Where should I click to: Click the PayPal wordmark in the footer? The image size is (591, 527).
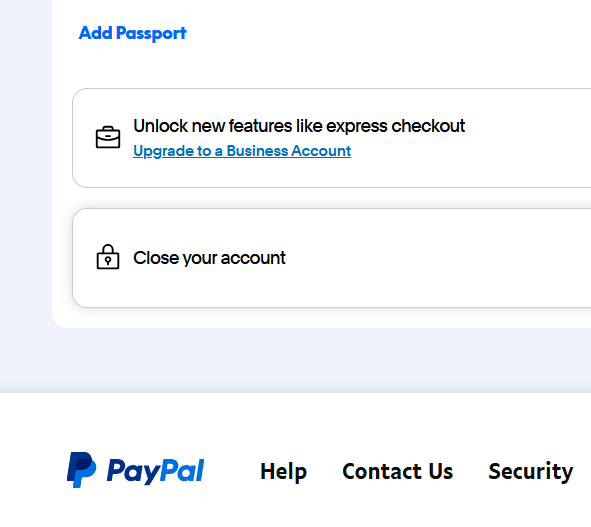tap(155, 471)
